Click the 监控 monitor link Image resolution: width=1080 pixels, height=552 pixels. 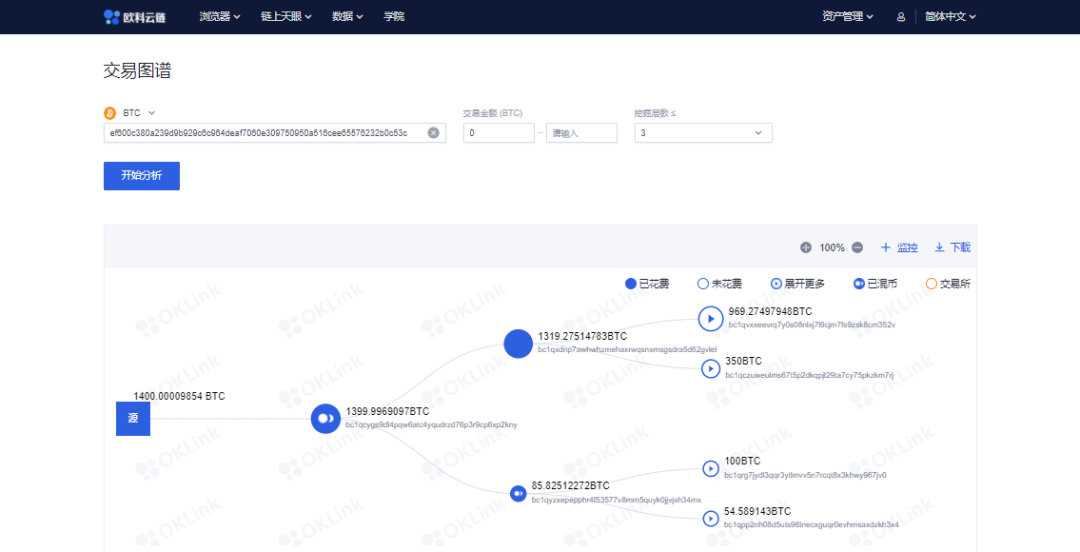point(899,248)
